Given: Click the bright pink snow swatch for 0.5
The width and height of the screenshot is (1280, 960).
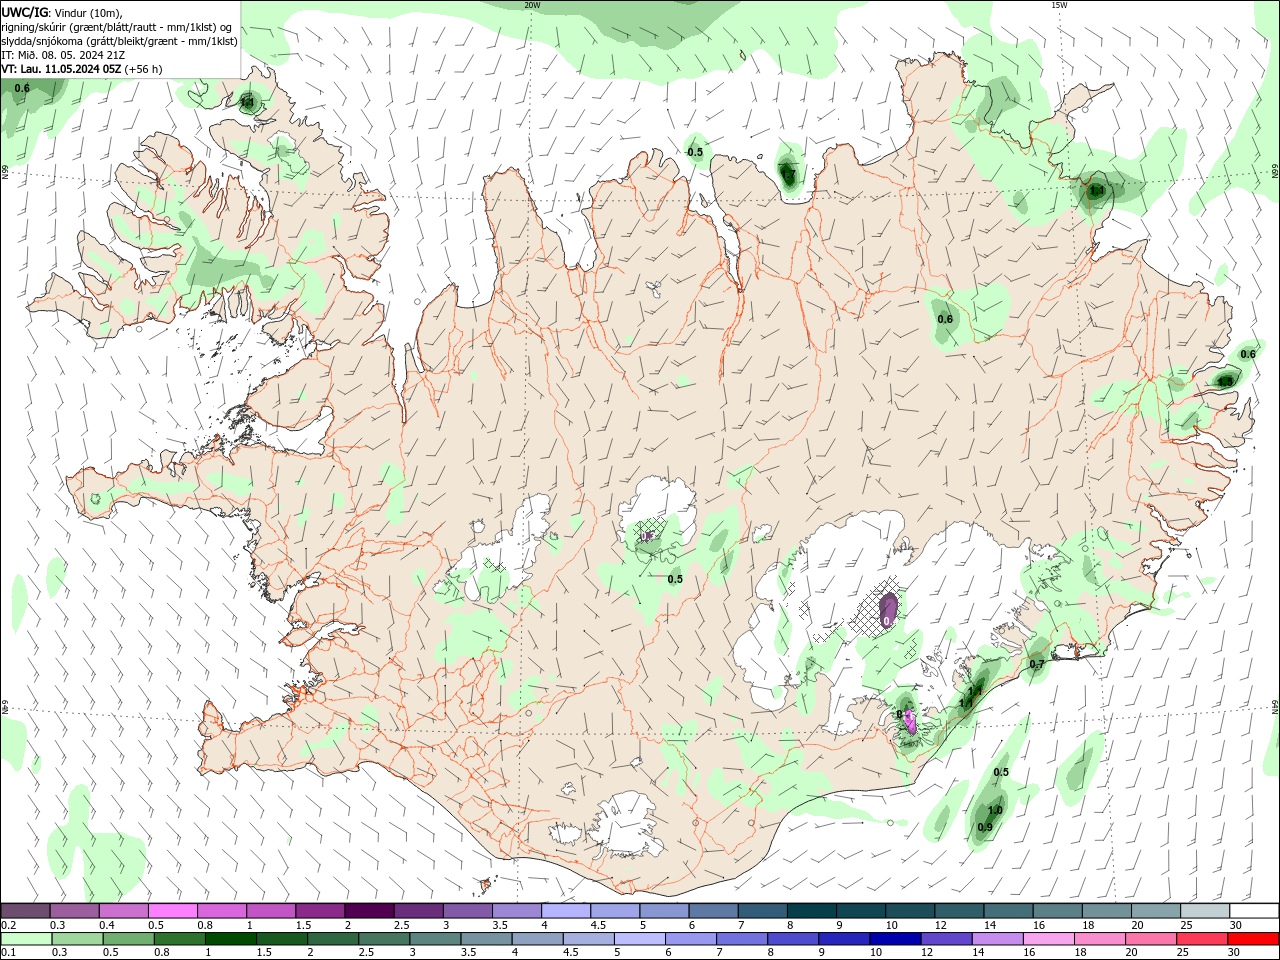Looking at the screenshot, I should 172,911.
